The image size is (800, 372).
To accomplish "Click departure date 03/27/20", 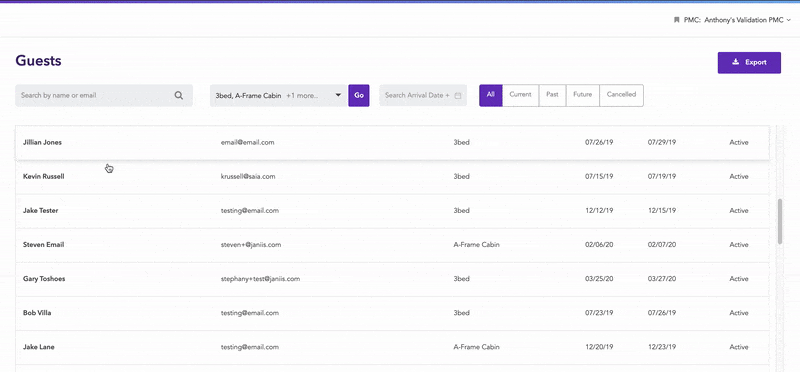I will pos(662,279).
